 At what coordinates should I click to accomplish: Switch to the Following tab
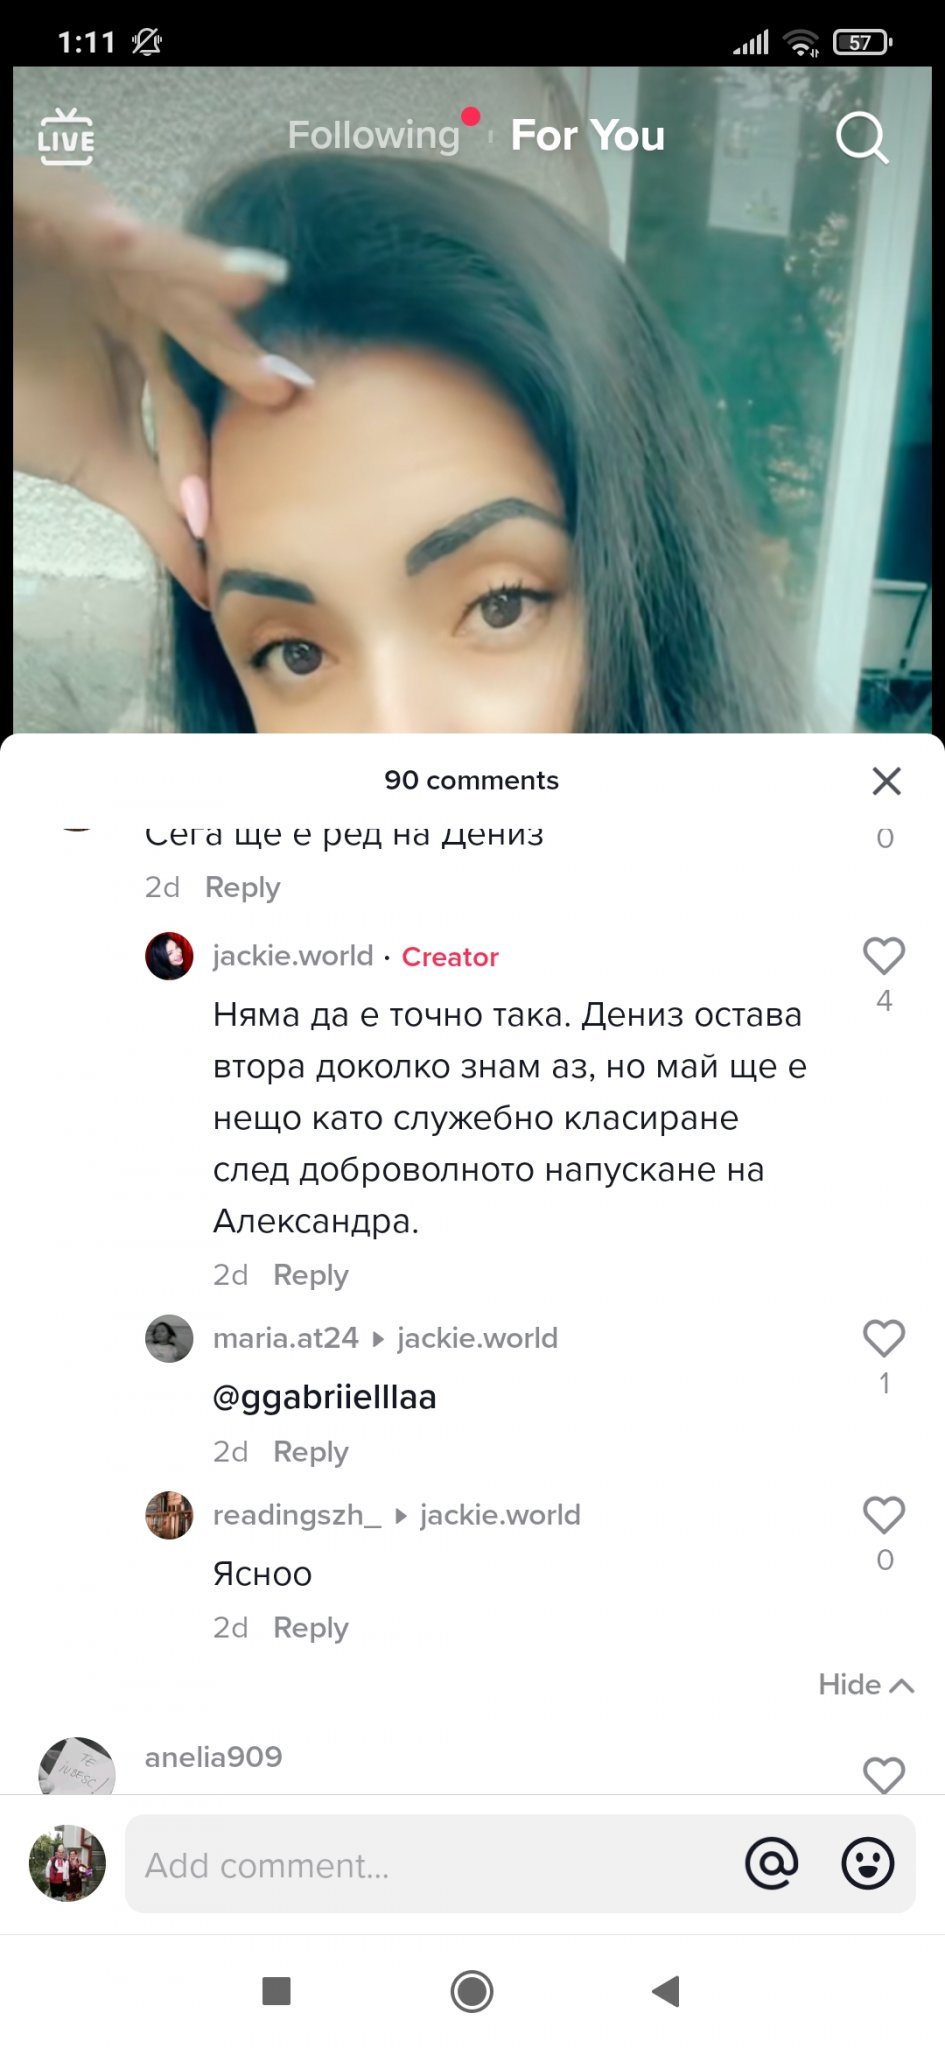tap(373, 135)
